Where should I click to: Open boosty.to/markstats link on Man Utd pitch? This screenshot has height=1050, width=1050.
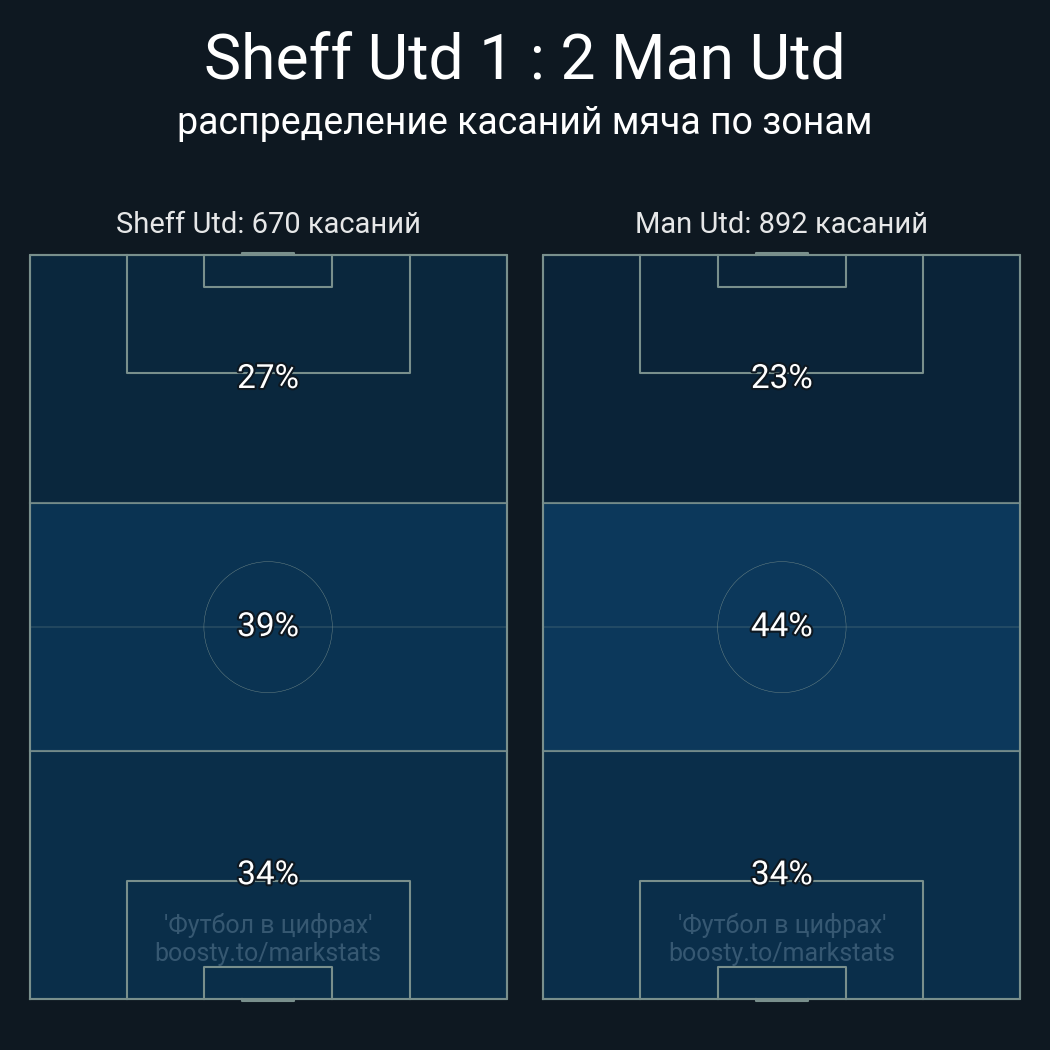[781, 952]
